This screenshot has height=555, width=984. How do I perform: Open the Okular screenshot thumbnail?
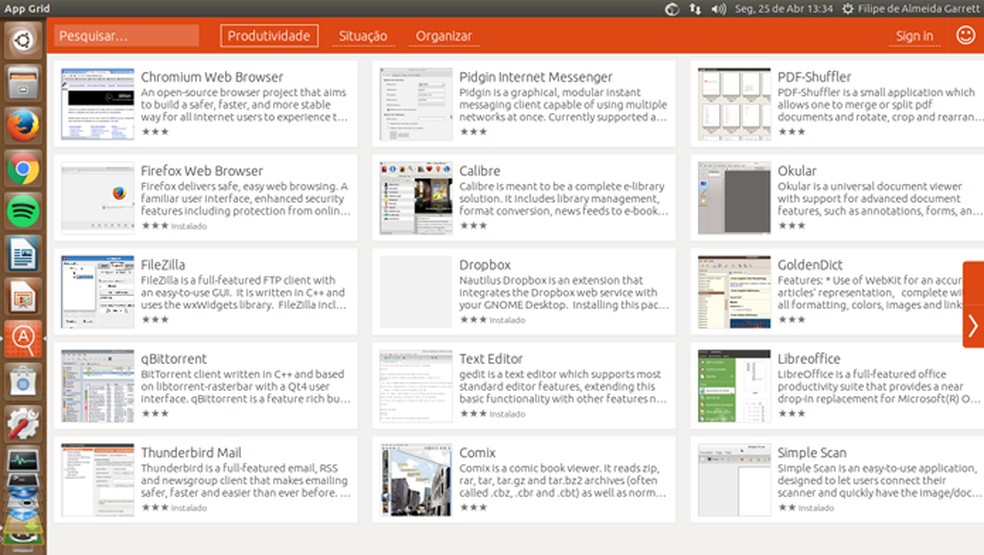coord(734,198)
